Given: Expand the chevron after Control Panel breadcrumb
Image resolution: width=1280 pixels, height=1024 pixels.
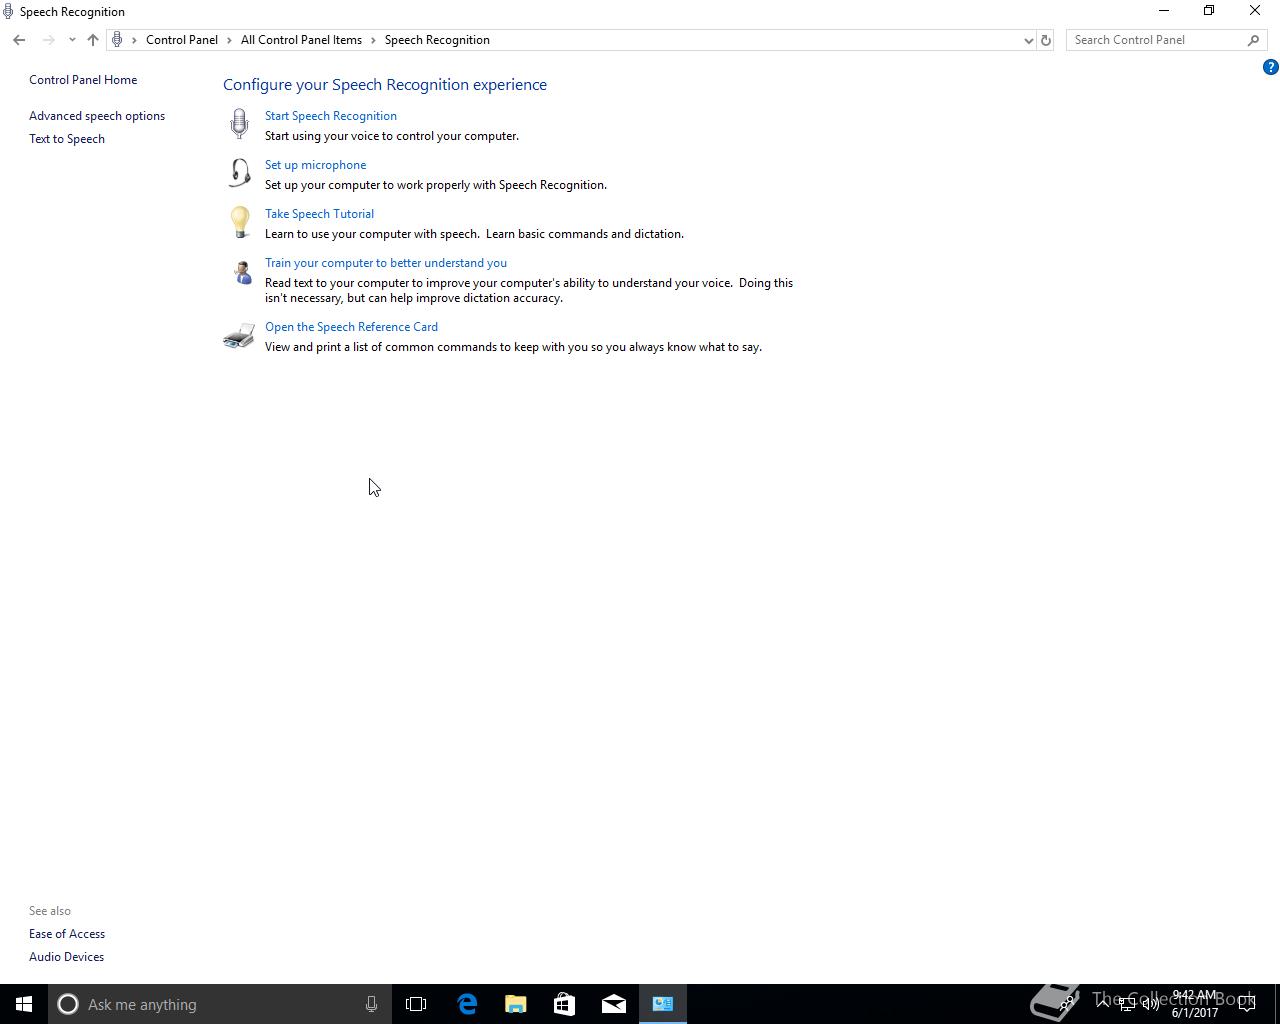Looking at the screenshot, I should click(230, 40).
